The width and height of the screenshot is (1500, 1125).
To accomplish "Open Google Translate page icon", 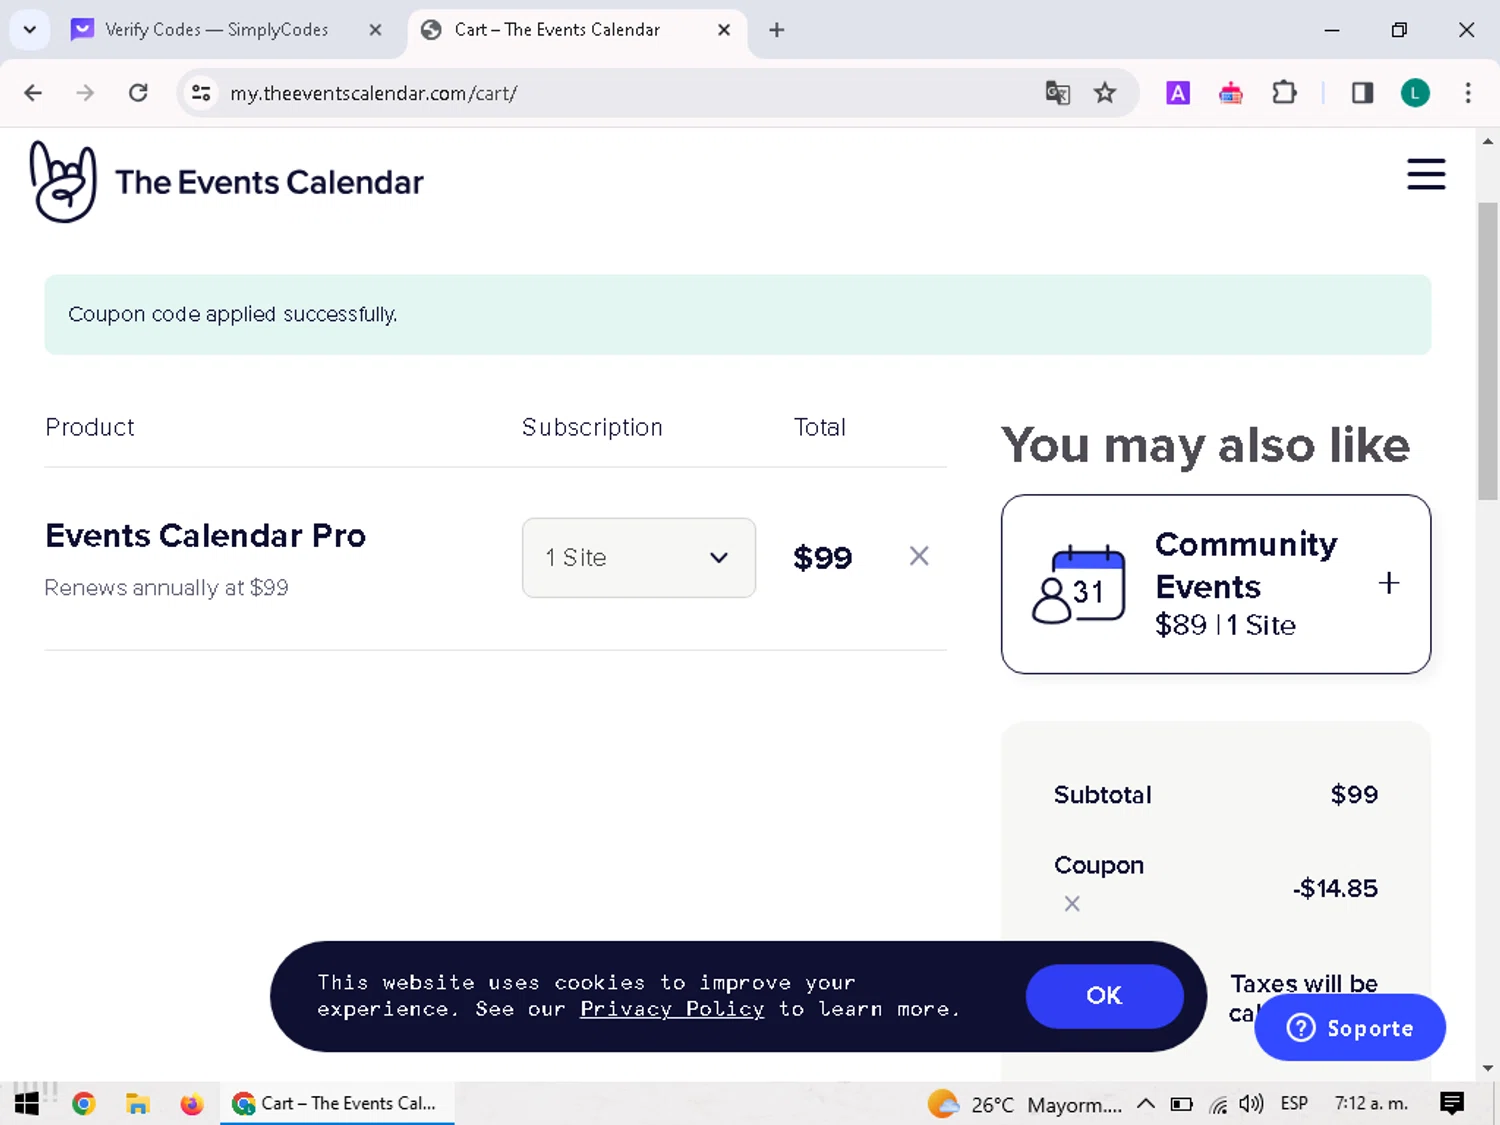I will [1058, 93].
